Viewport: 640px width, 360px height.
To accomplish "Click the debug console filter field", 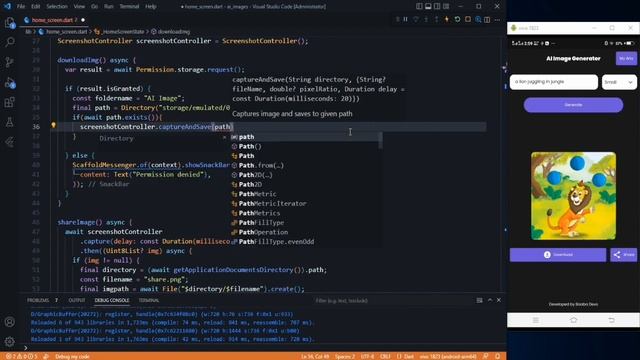I will (392, 300).
